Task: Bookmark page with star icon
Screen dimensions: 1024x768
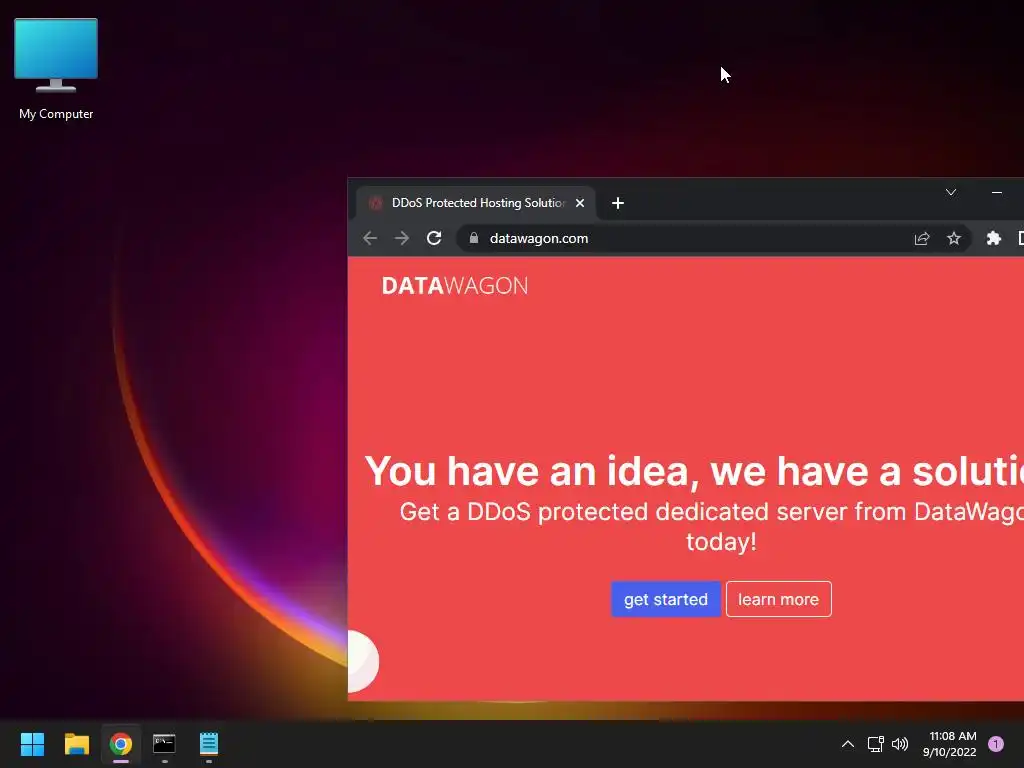Action: pyautogui.click(x=953, y=238)
